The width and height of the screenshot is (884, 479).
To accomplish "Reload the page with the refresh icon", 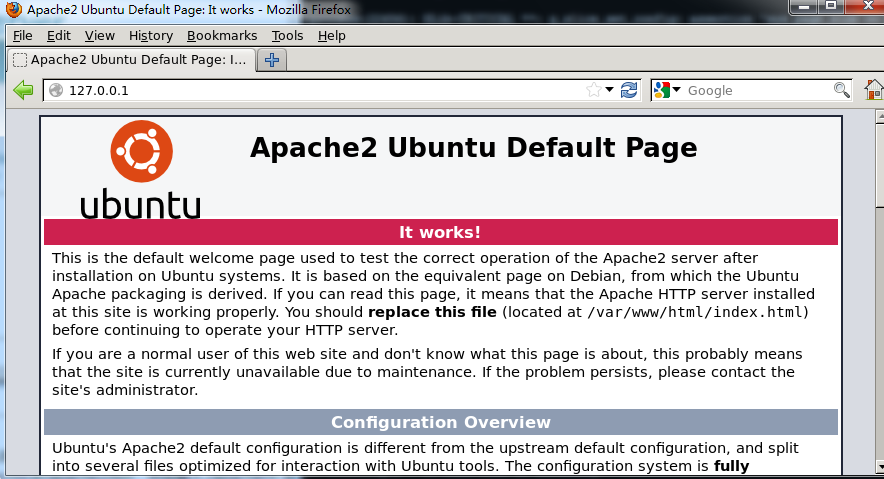I will point(629,90).
